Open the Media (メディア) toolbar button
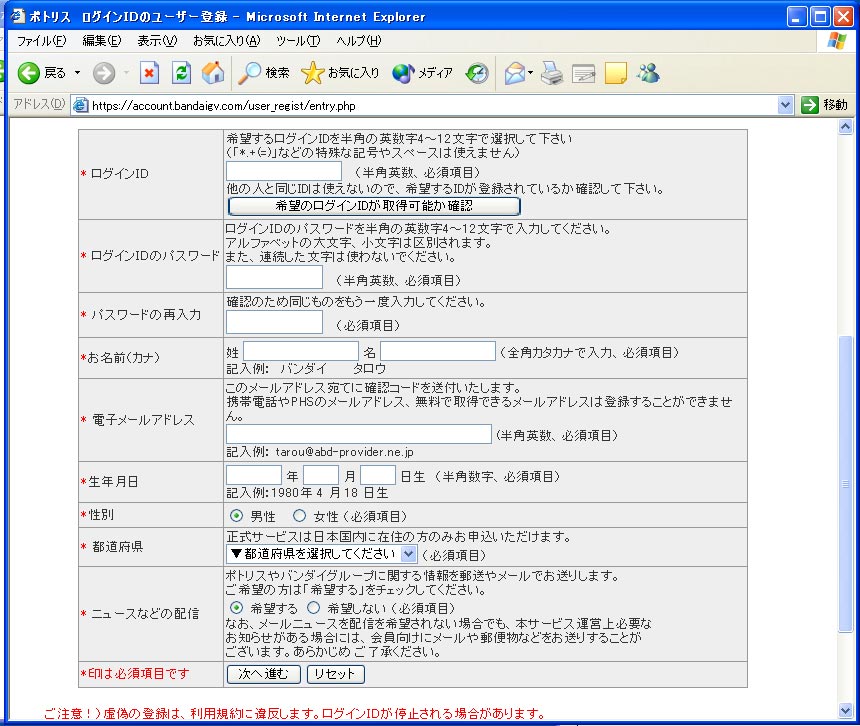860x726 pixels. coord(422,73)
